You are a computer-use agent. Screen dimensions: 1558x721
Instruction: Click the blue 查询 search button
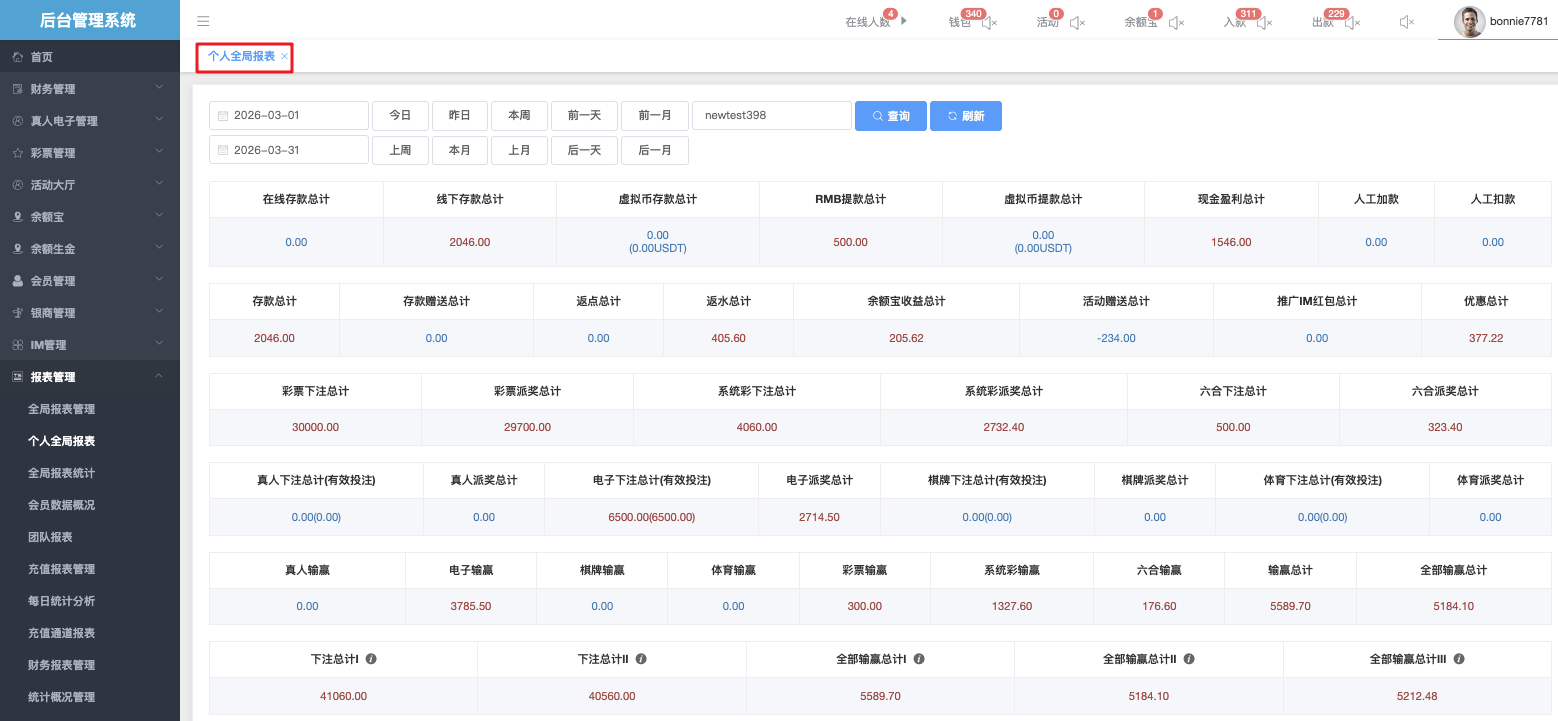pyautogui.click(x=890, y=116)
